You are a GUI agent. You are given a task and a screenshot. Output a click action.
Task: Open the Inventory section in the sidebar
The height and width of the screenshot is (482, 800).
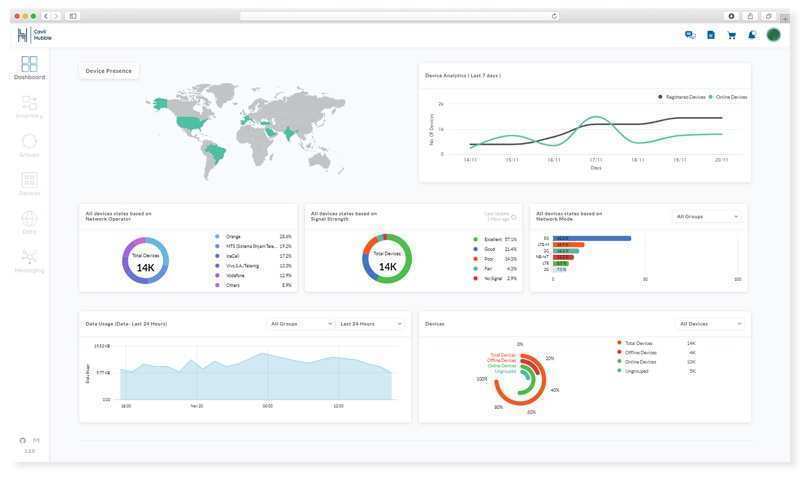(x=29, y=107)
